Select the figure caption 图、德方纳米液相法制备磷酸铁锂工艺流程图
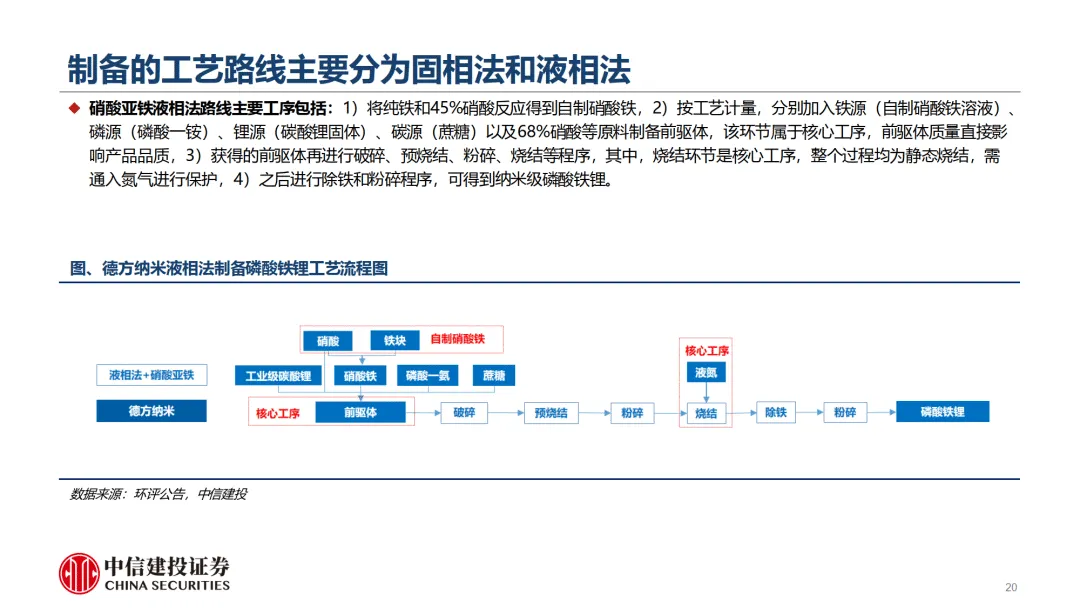The image size is (1080, 608). (x=228, y=268)
